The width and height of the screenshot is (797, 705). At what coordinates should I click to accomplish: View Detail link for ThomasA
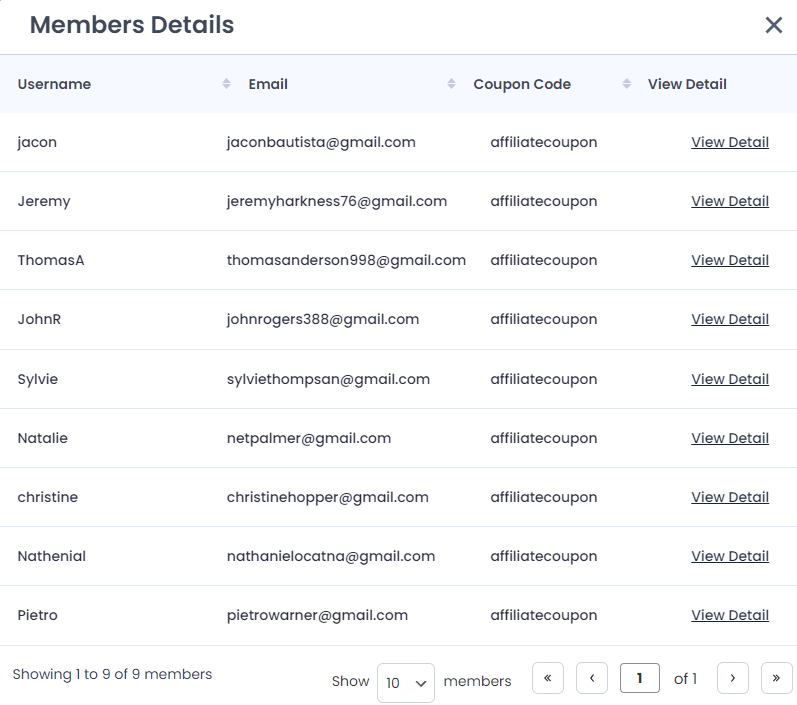(x=730, y=260)
